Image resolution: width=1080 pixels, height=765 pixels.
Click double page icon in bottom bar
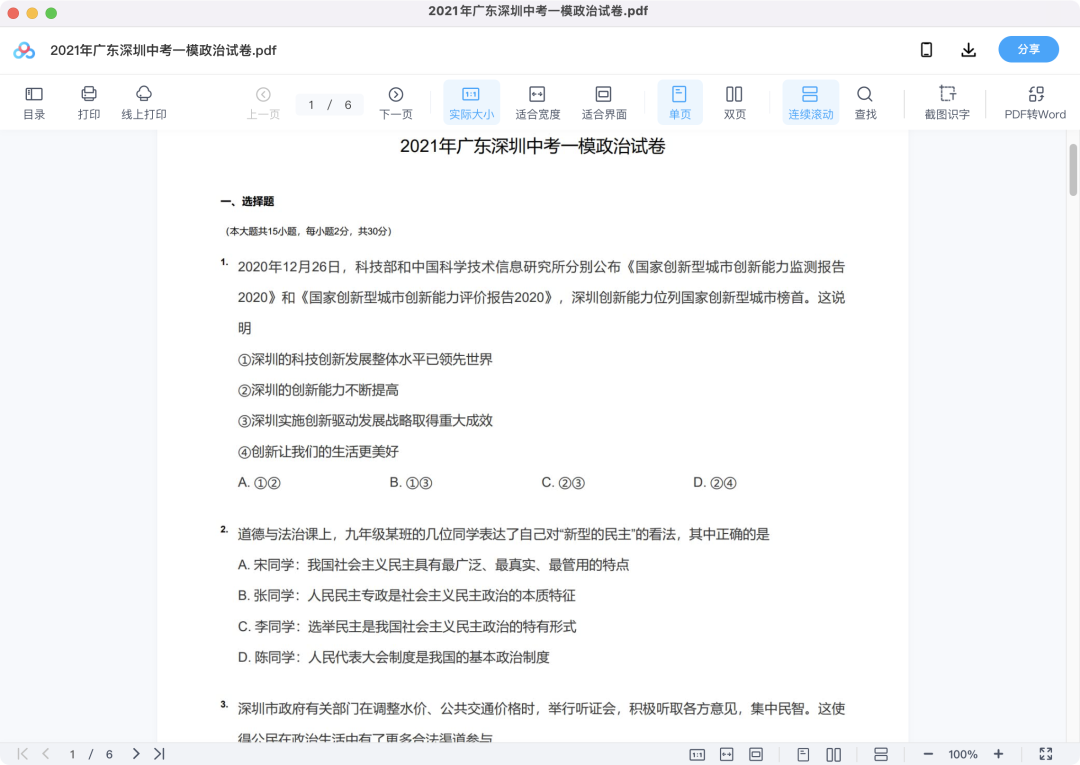pyautogui.click(x=833, y=755)
